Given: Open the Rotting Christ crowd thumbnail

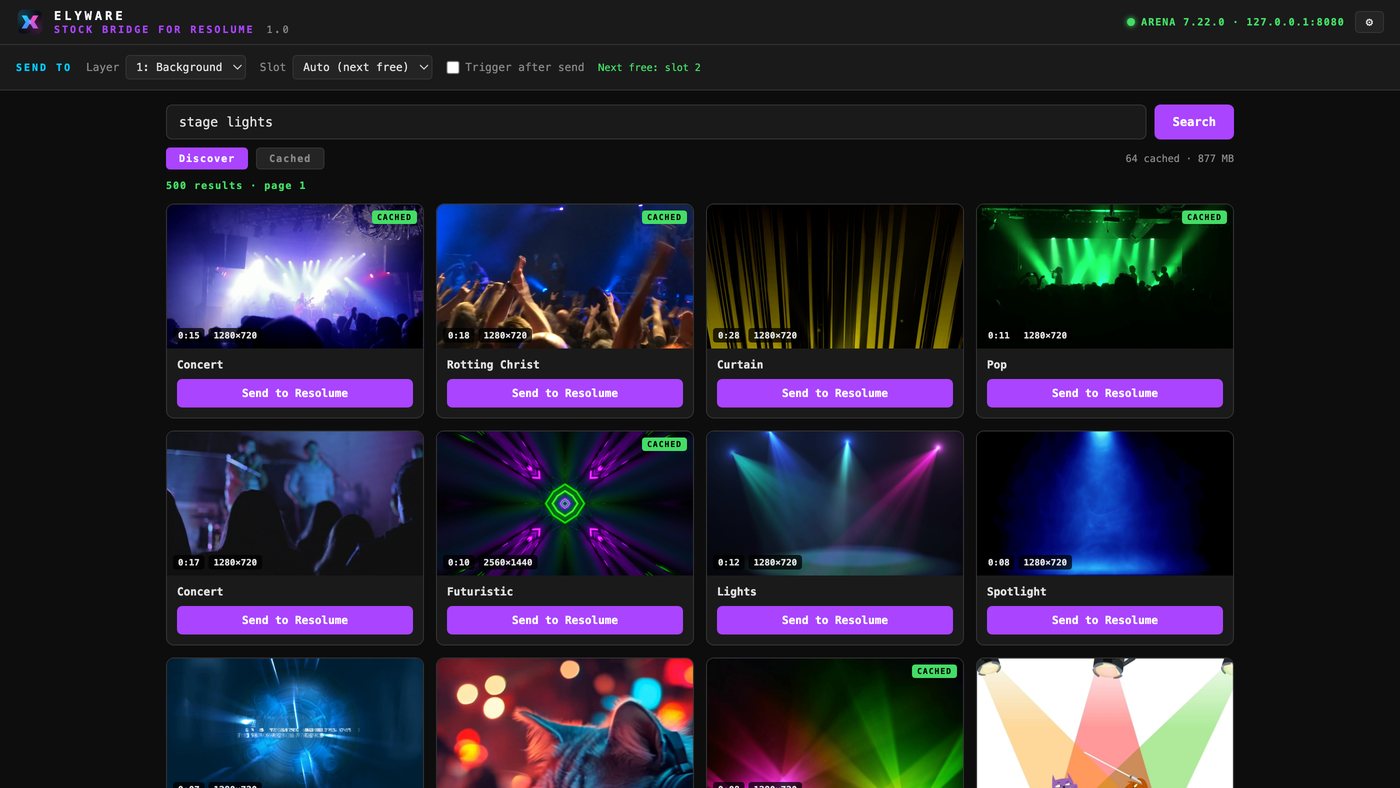Looking at the screenshot, I should coord(565,277).
